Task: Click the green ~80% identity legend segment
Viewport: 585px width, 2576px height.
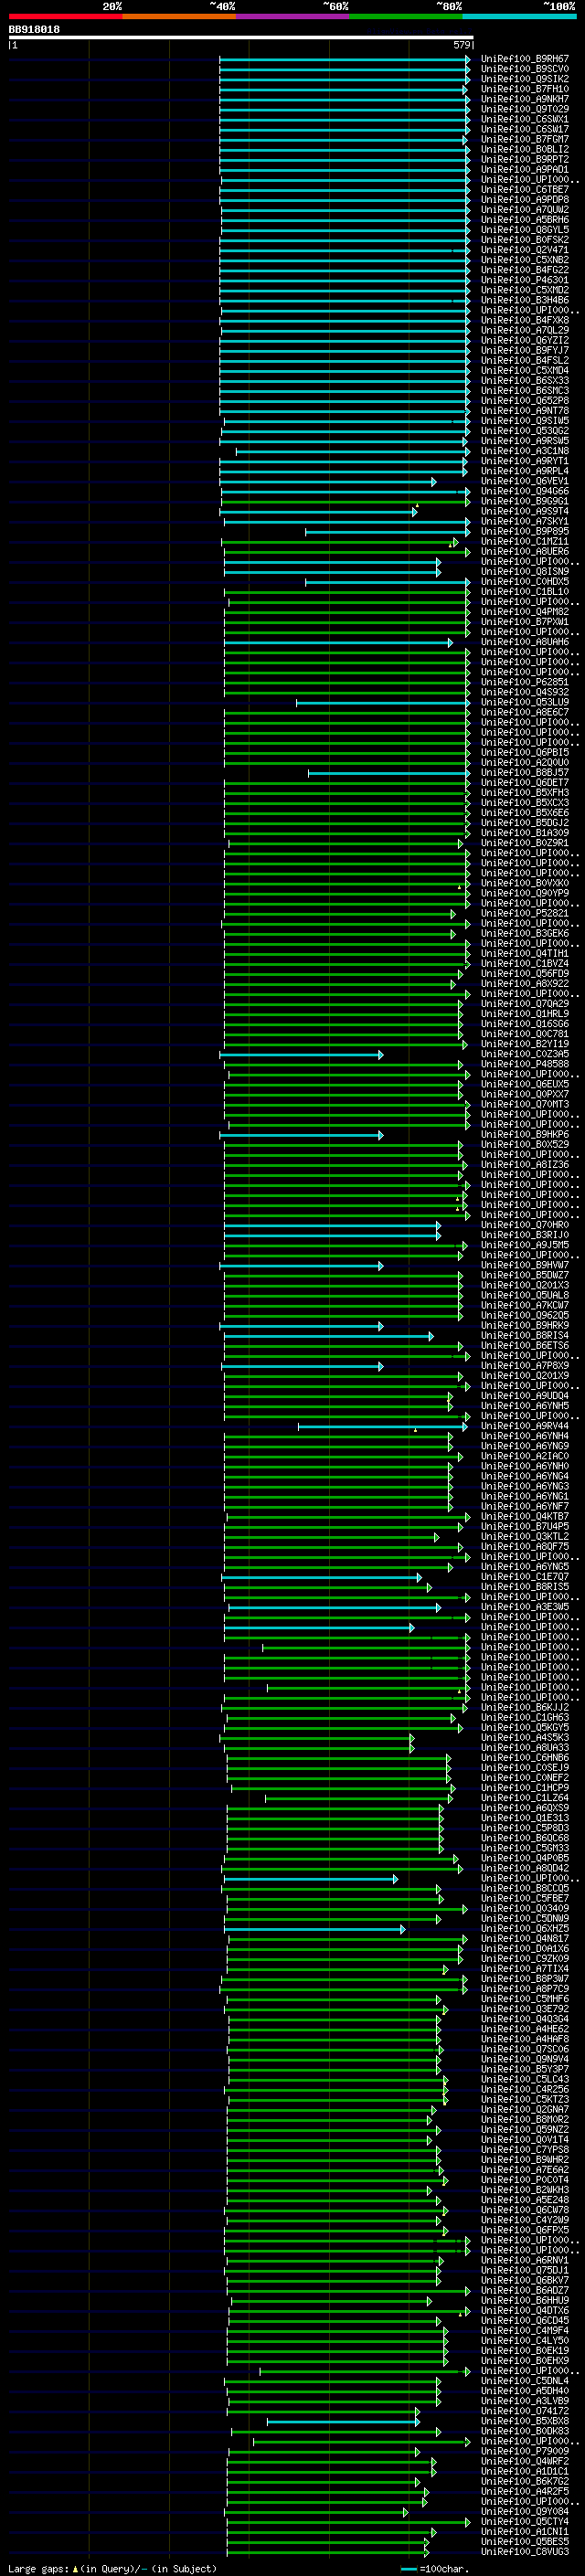Action: 406,16
